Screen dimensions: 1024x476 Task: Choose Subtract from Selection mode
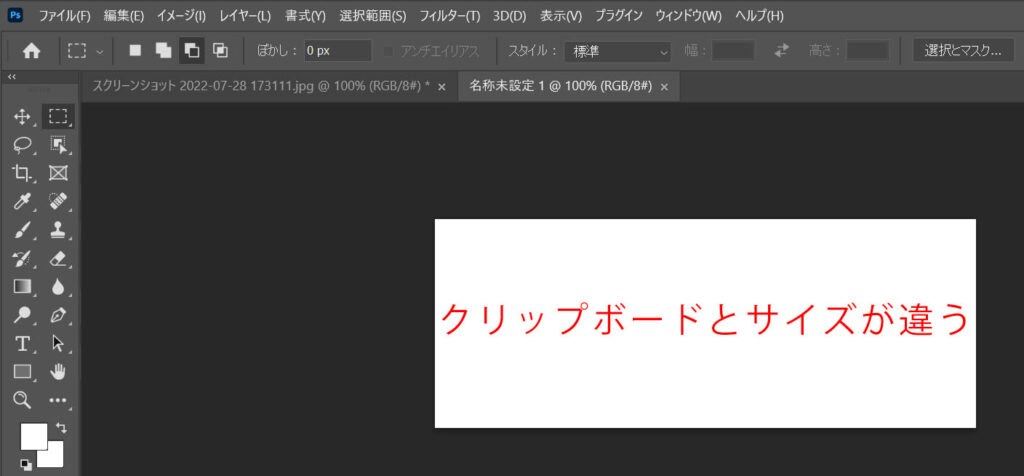pos(192,50)
